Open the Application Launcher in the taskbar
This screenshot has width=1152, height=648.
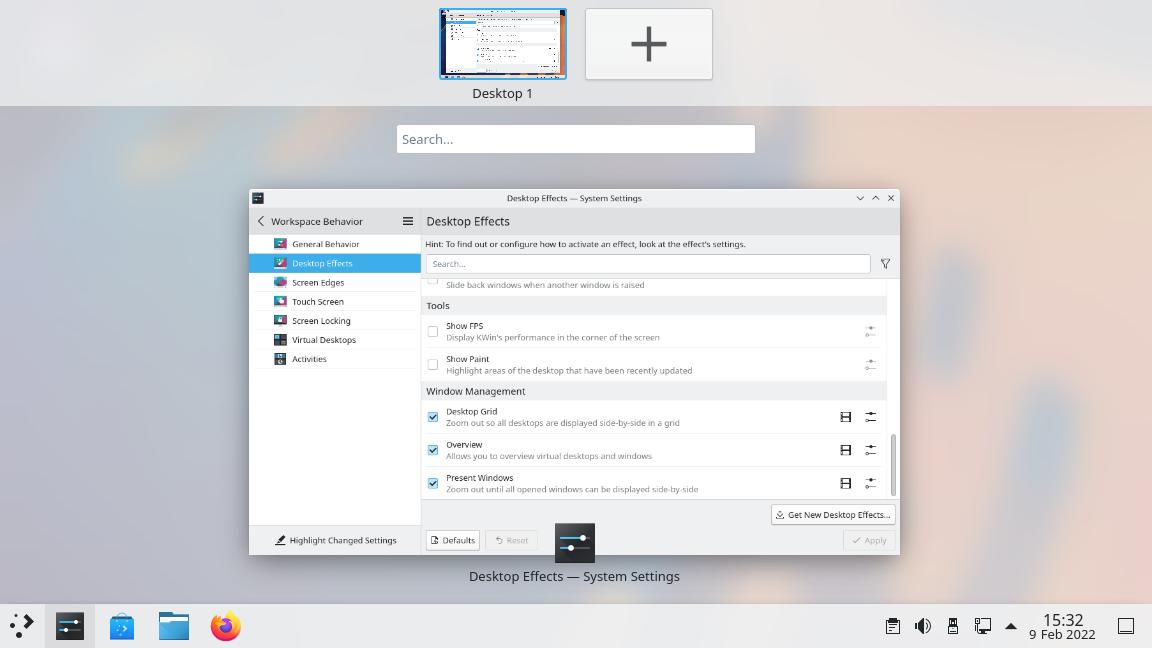point(22,626)
